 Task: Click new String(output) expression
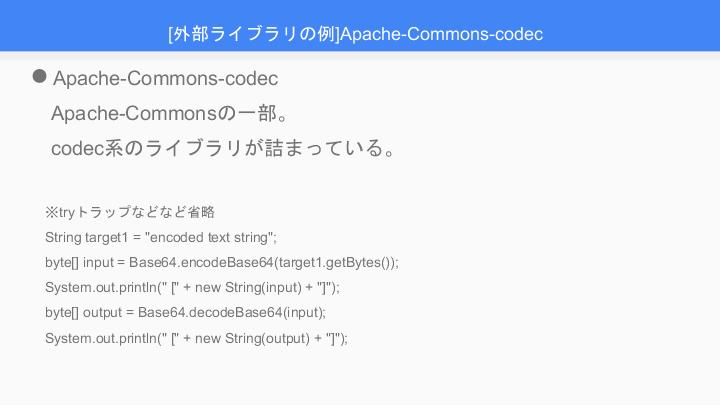(x=252, y=338)
